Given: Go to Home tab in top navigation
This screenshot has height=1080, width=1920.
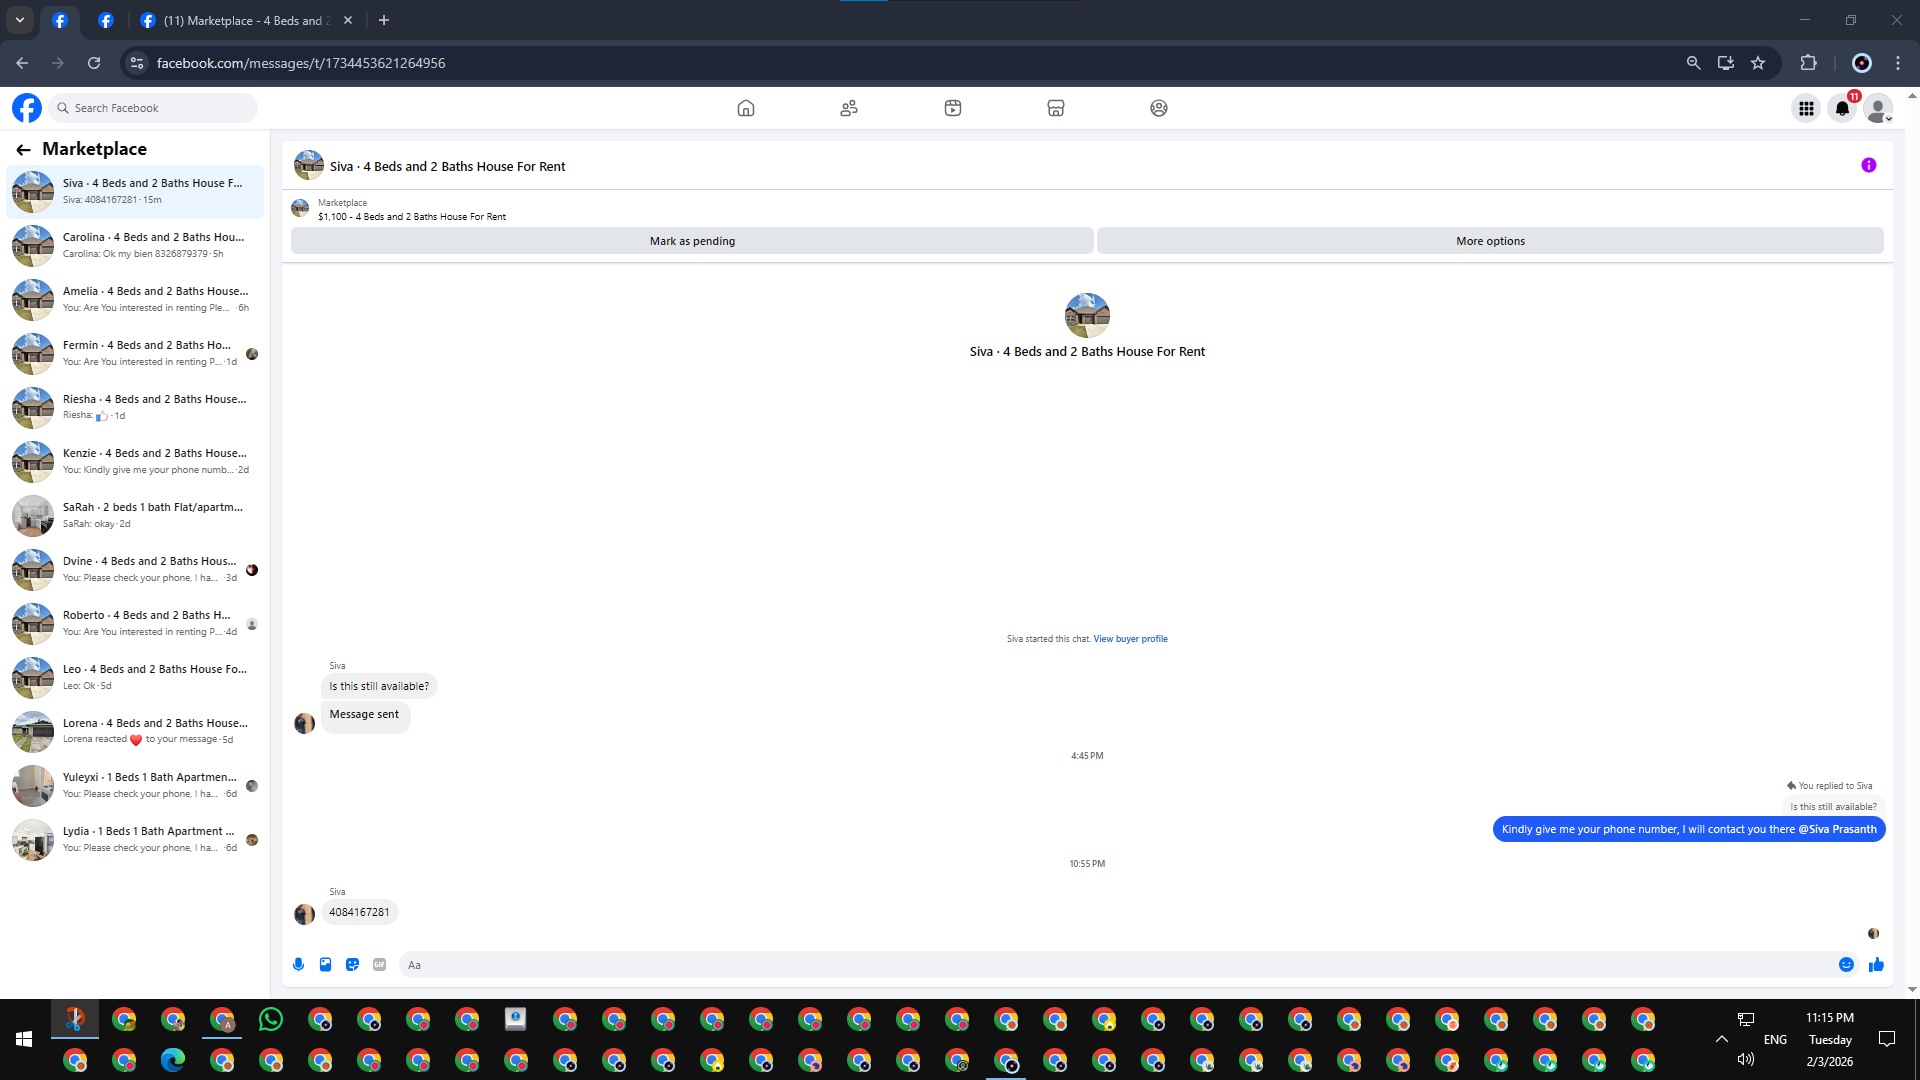Looking at the screenshot, I should pos(745,108).
